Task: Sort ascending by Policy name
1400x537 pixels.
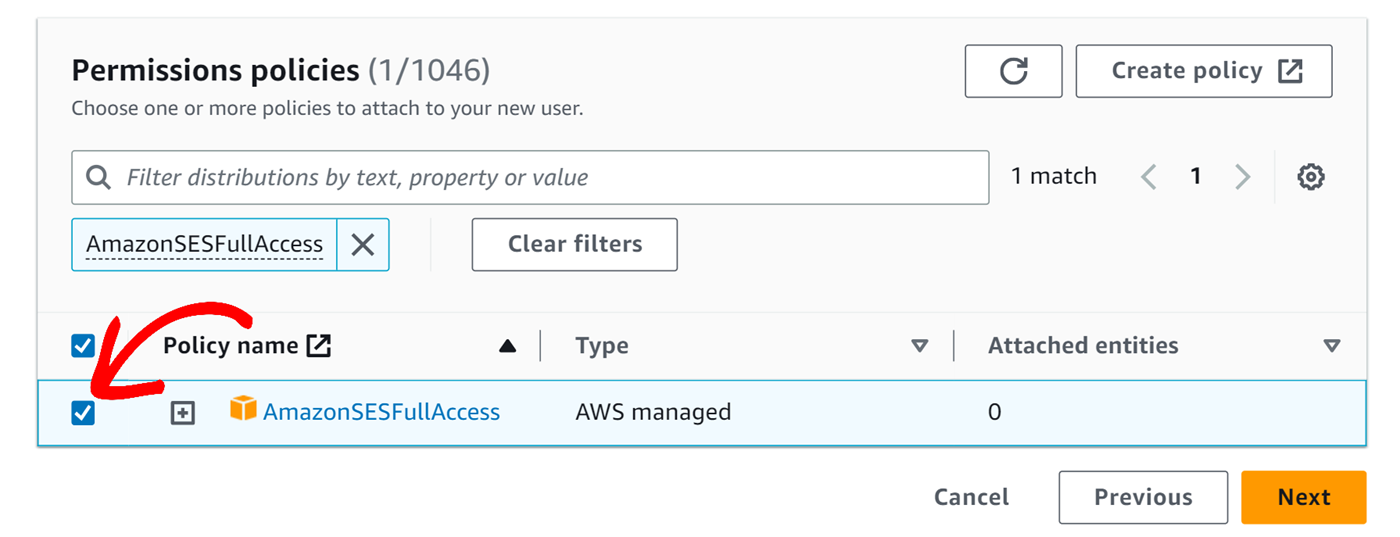Action: point(507,346)
